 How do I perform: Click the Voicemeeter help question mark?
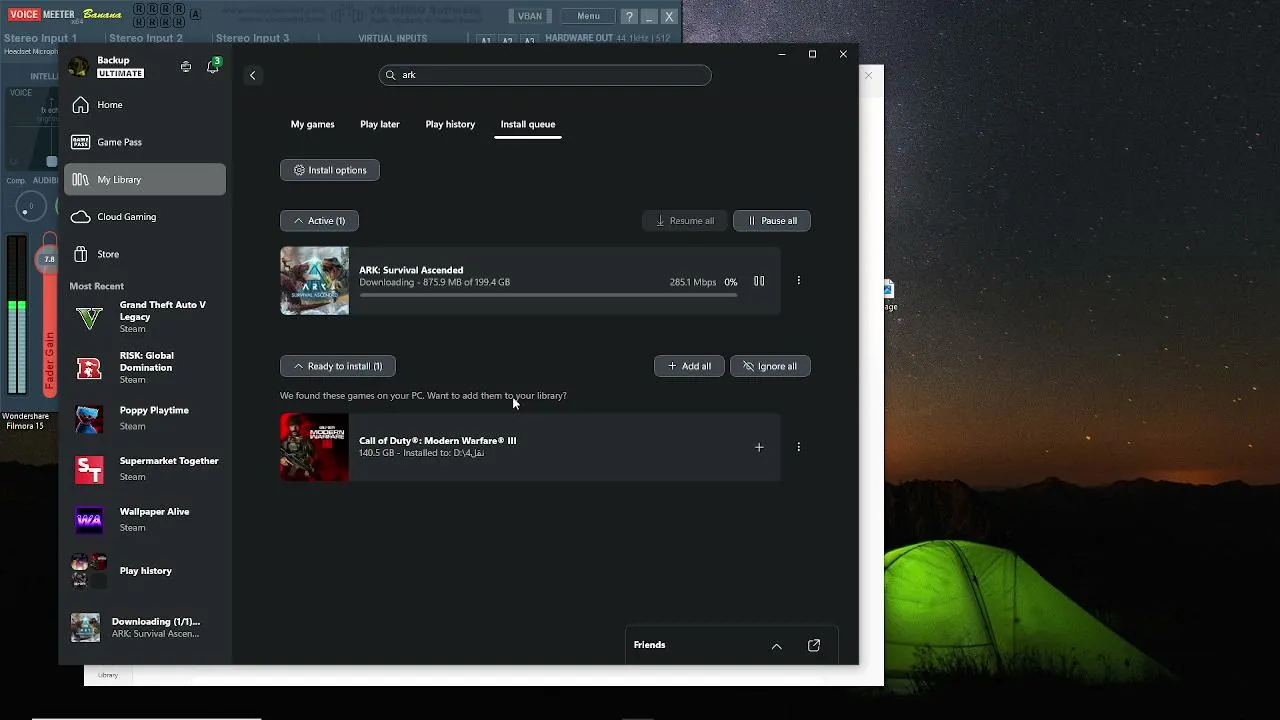pyautogui.click(x=629, y=16)
